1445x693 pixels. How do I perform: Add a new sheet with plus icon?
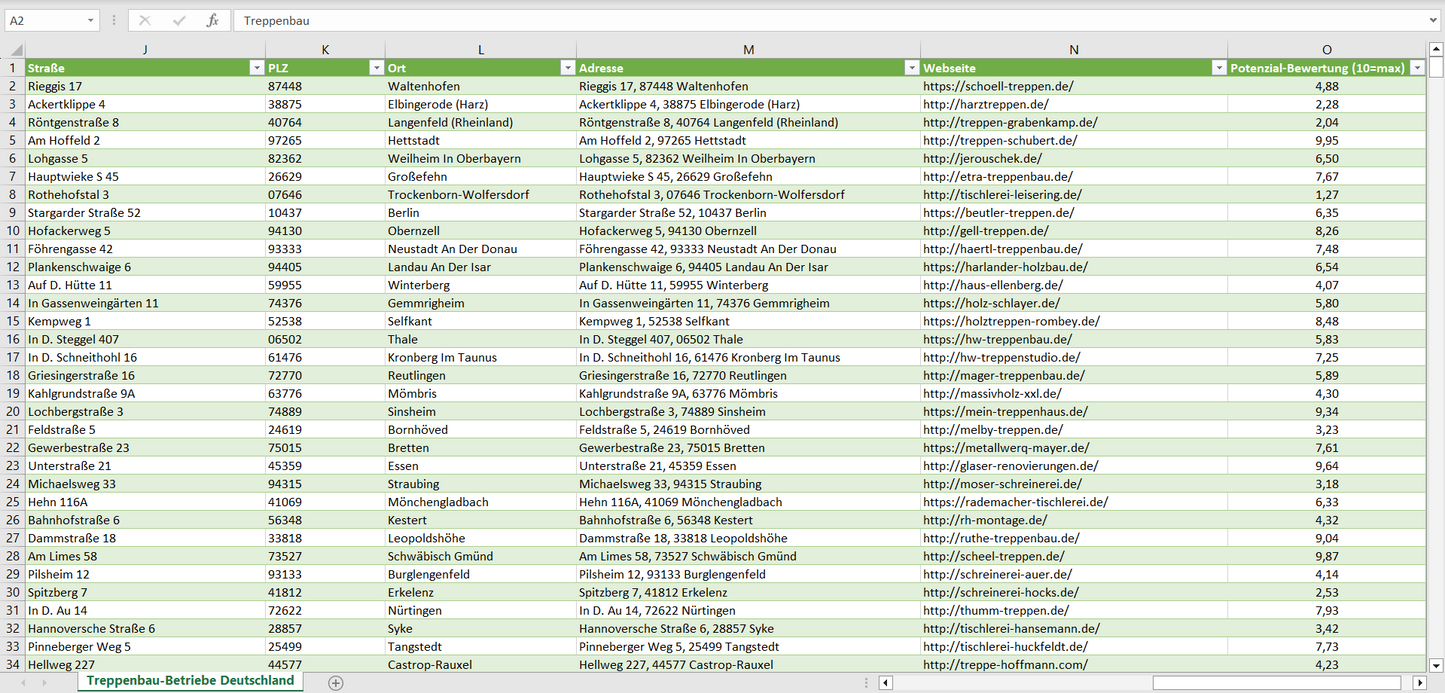[x=336, y=683]
